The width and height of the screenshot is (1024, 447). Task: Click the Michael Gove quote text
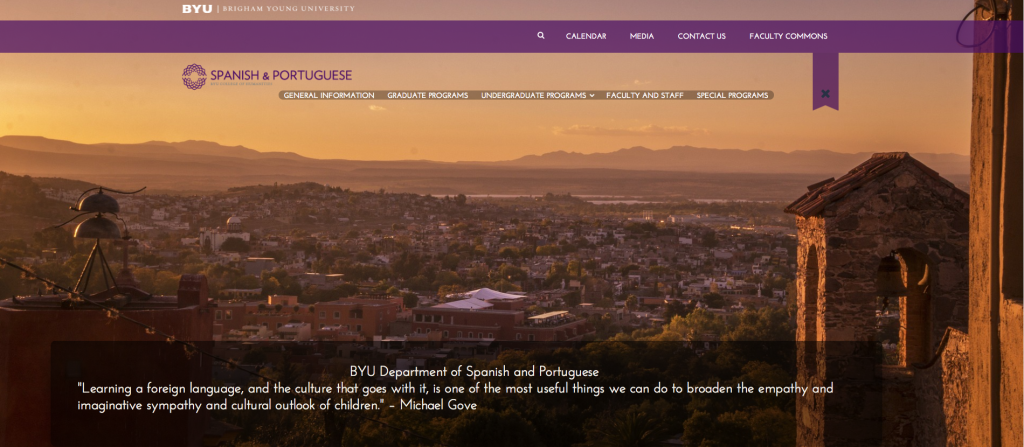pyautogui.click(x=455, y=397)
